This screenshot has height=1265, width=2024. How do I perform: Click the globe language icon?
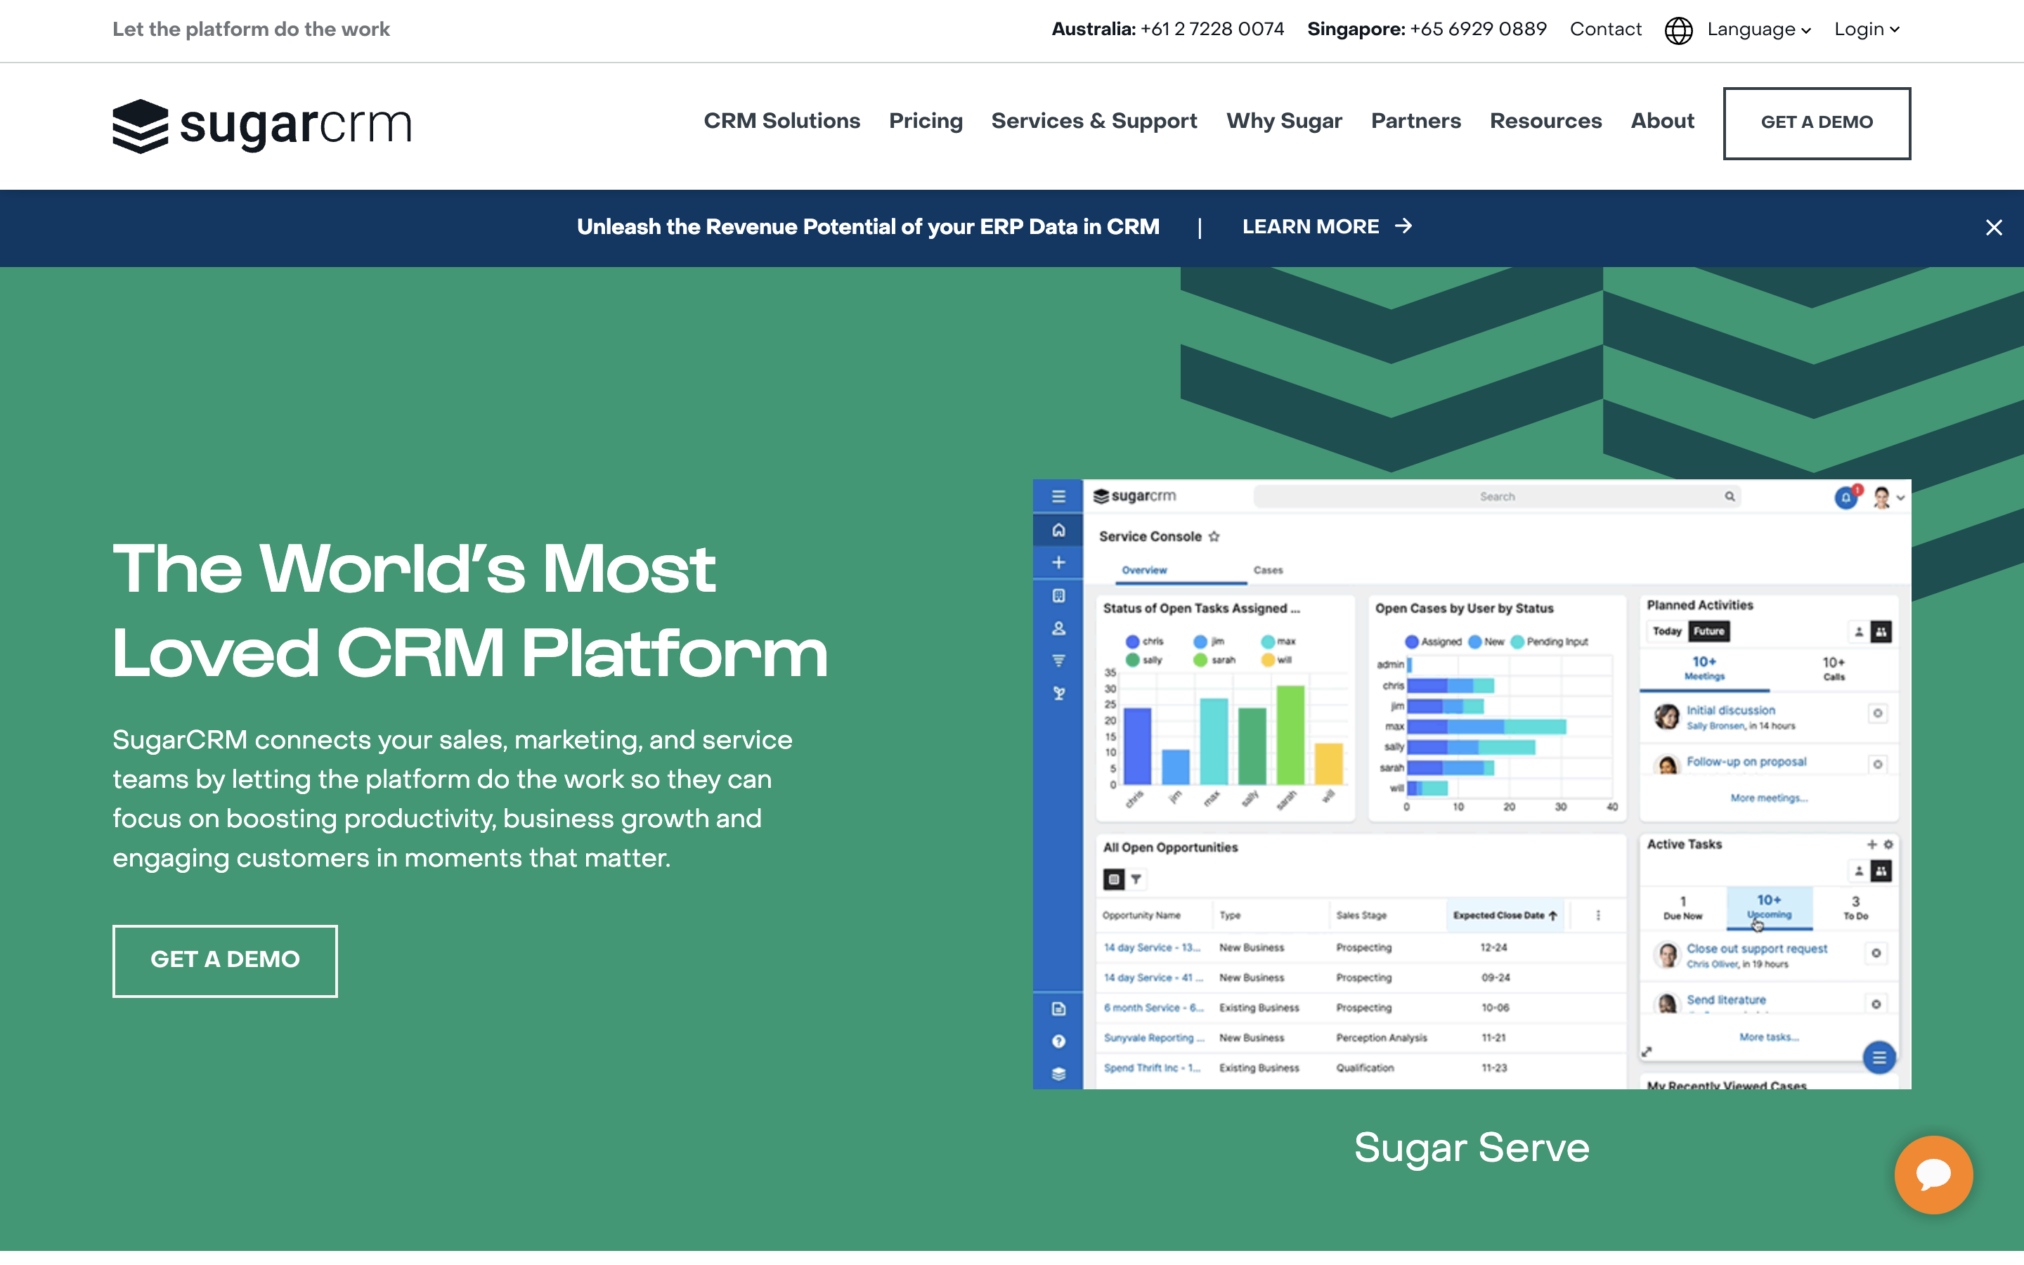tap(1678, 30)
